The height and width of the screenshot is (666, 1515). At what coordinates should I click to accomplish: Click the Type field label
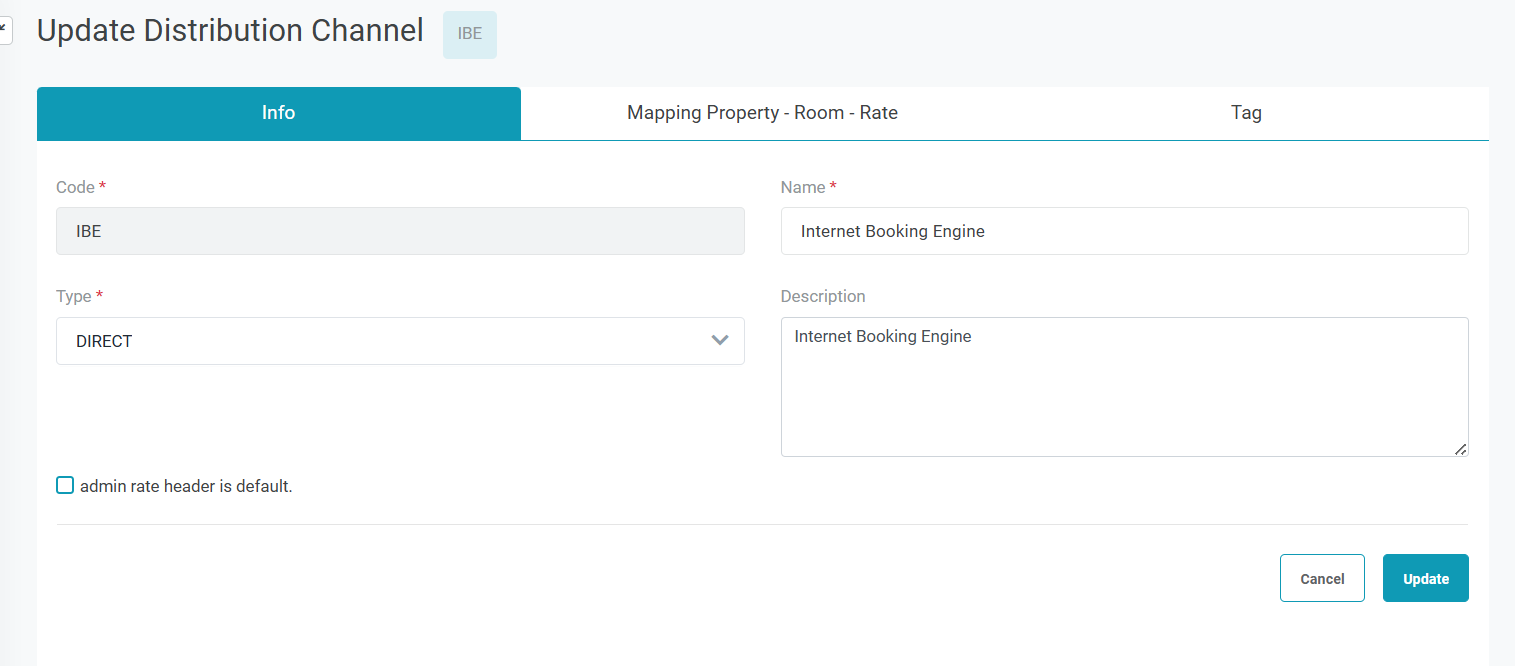[x=73, y=297]
